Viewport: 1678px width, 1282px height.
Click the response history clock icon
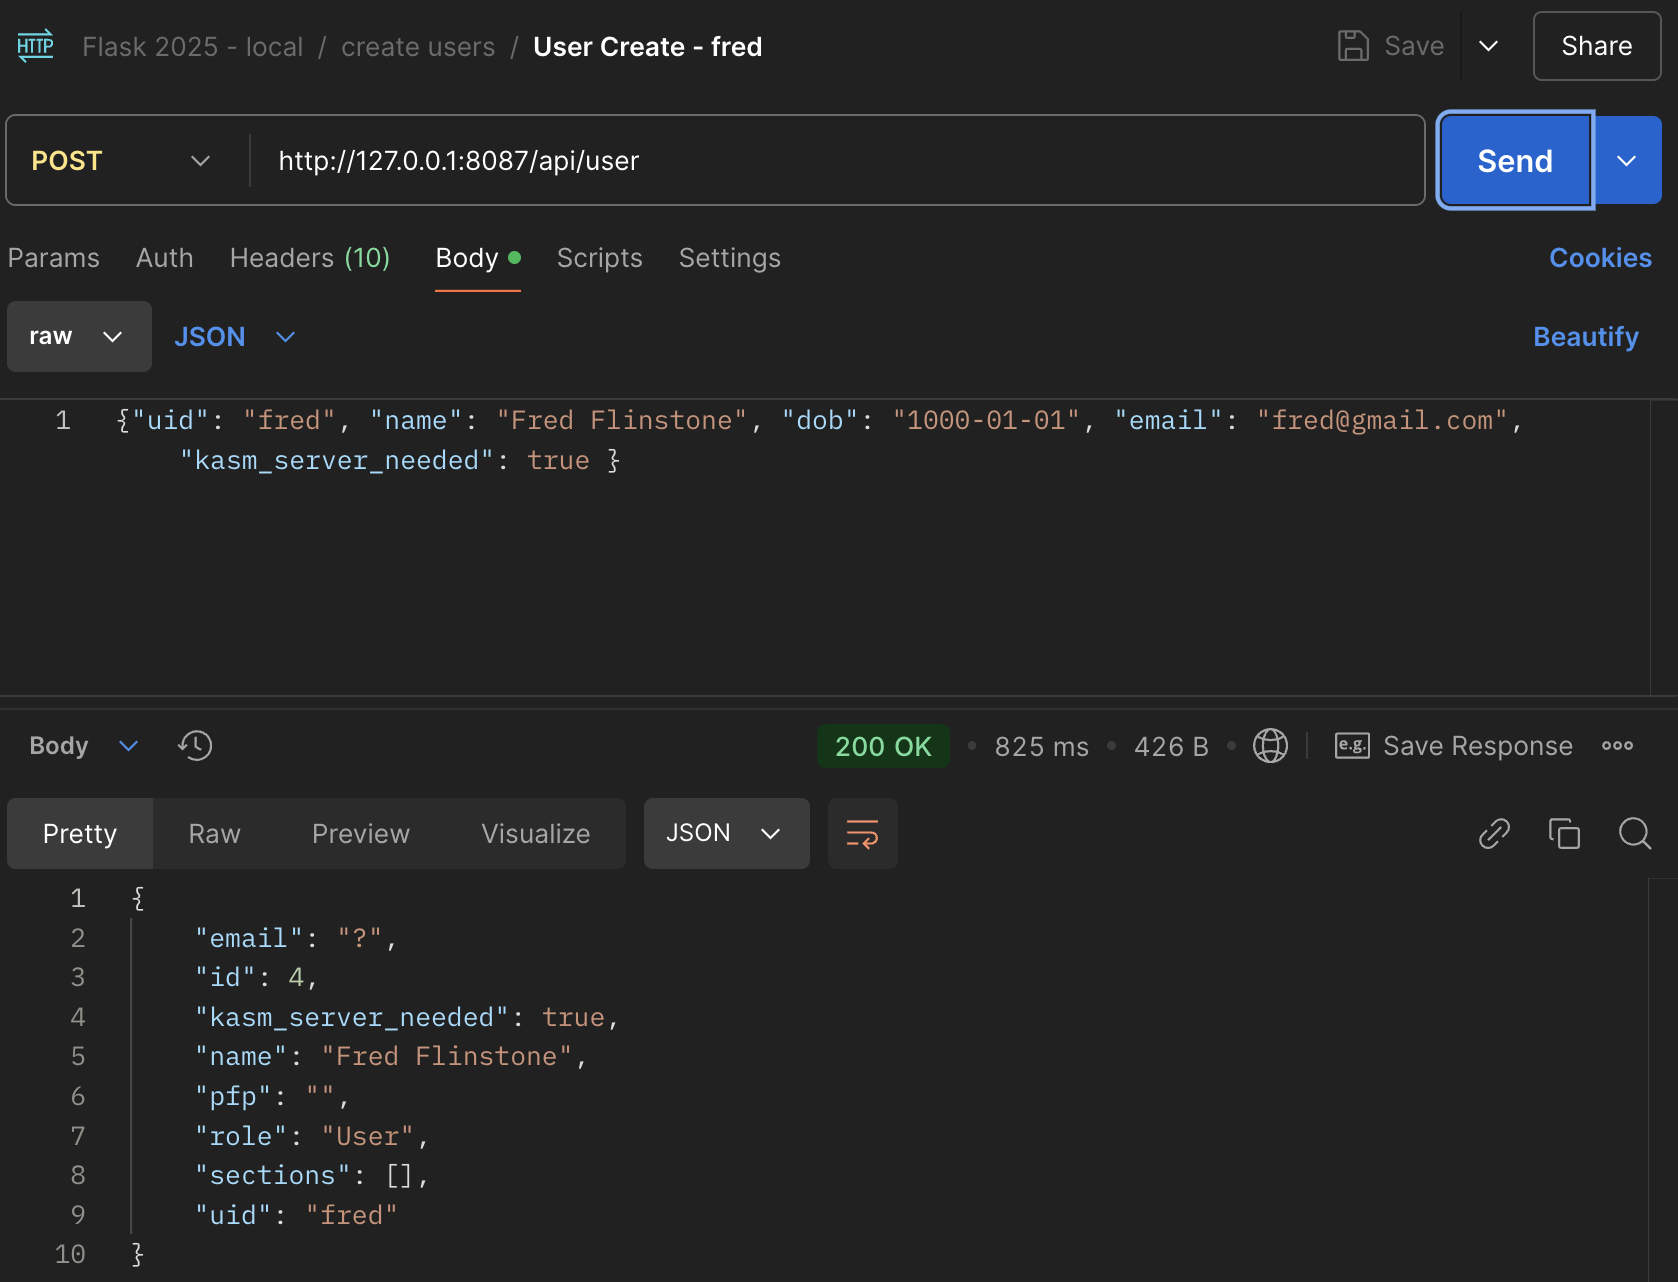click(195, 746)
